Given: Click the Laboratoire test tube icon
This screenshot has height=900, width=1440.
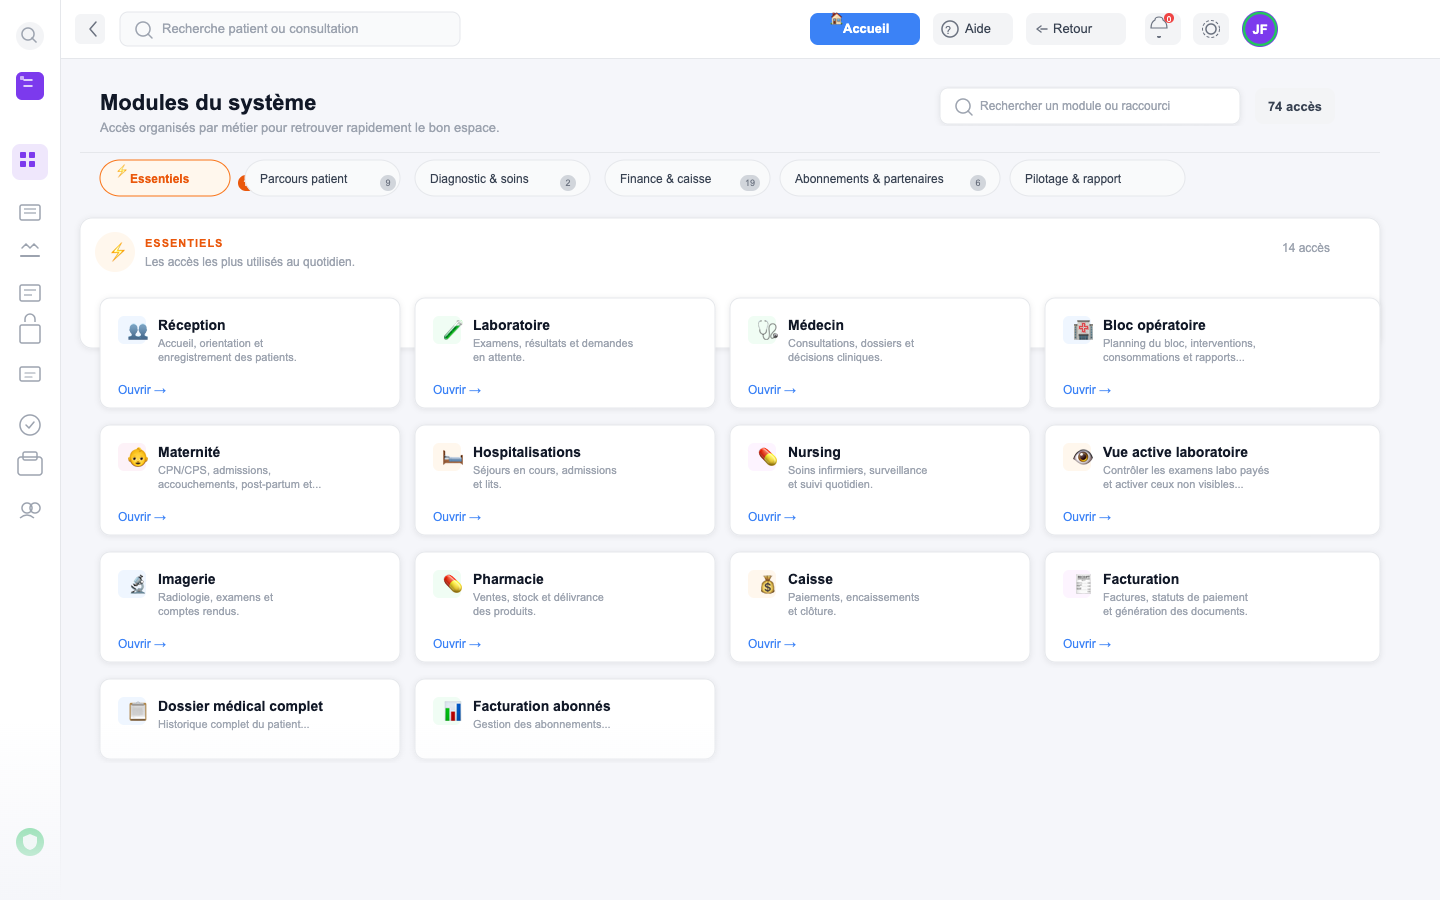Looking at the screenshot, I should (448, 330).
